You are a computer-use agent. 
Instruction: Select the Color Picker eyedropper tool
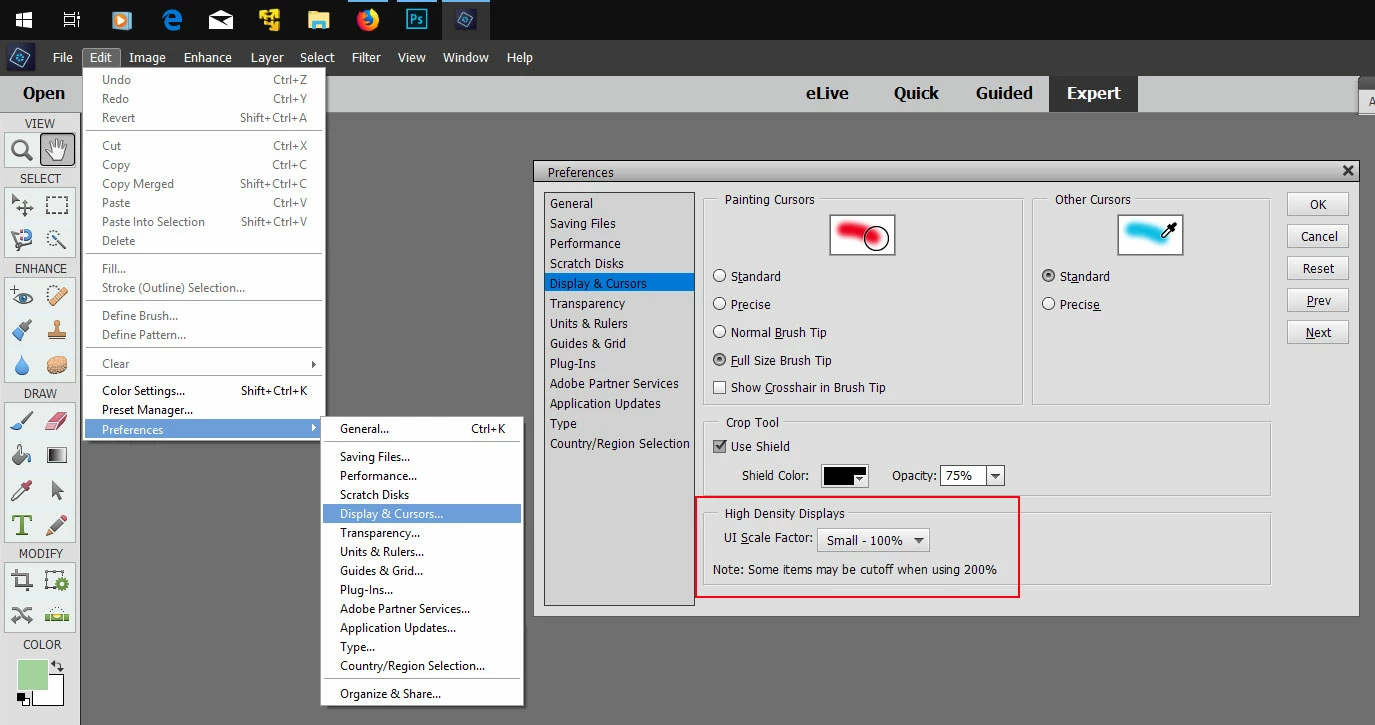click(x=22, y=490)
